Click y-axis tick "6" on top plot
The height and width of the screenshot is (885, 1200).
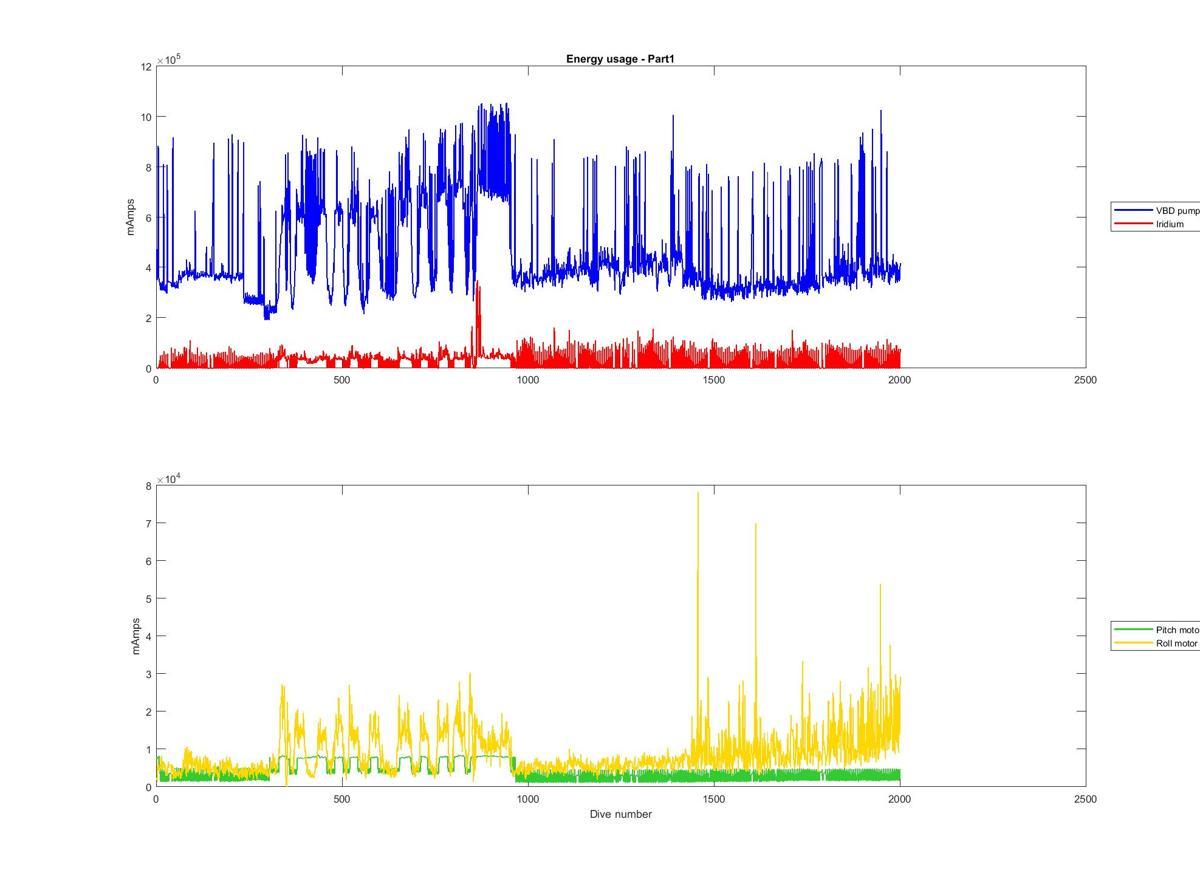(149, 217)
